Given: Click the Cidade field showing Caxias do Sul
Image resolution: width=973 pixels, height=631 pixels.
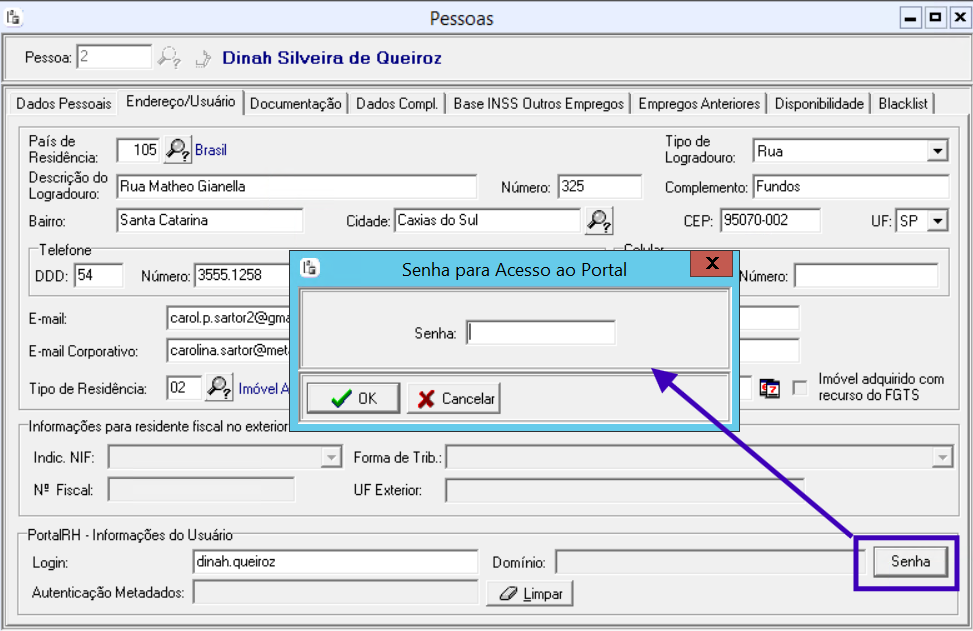Looking at the screenshot, I should tap(487, 220).
